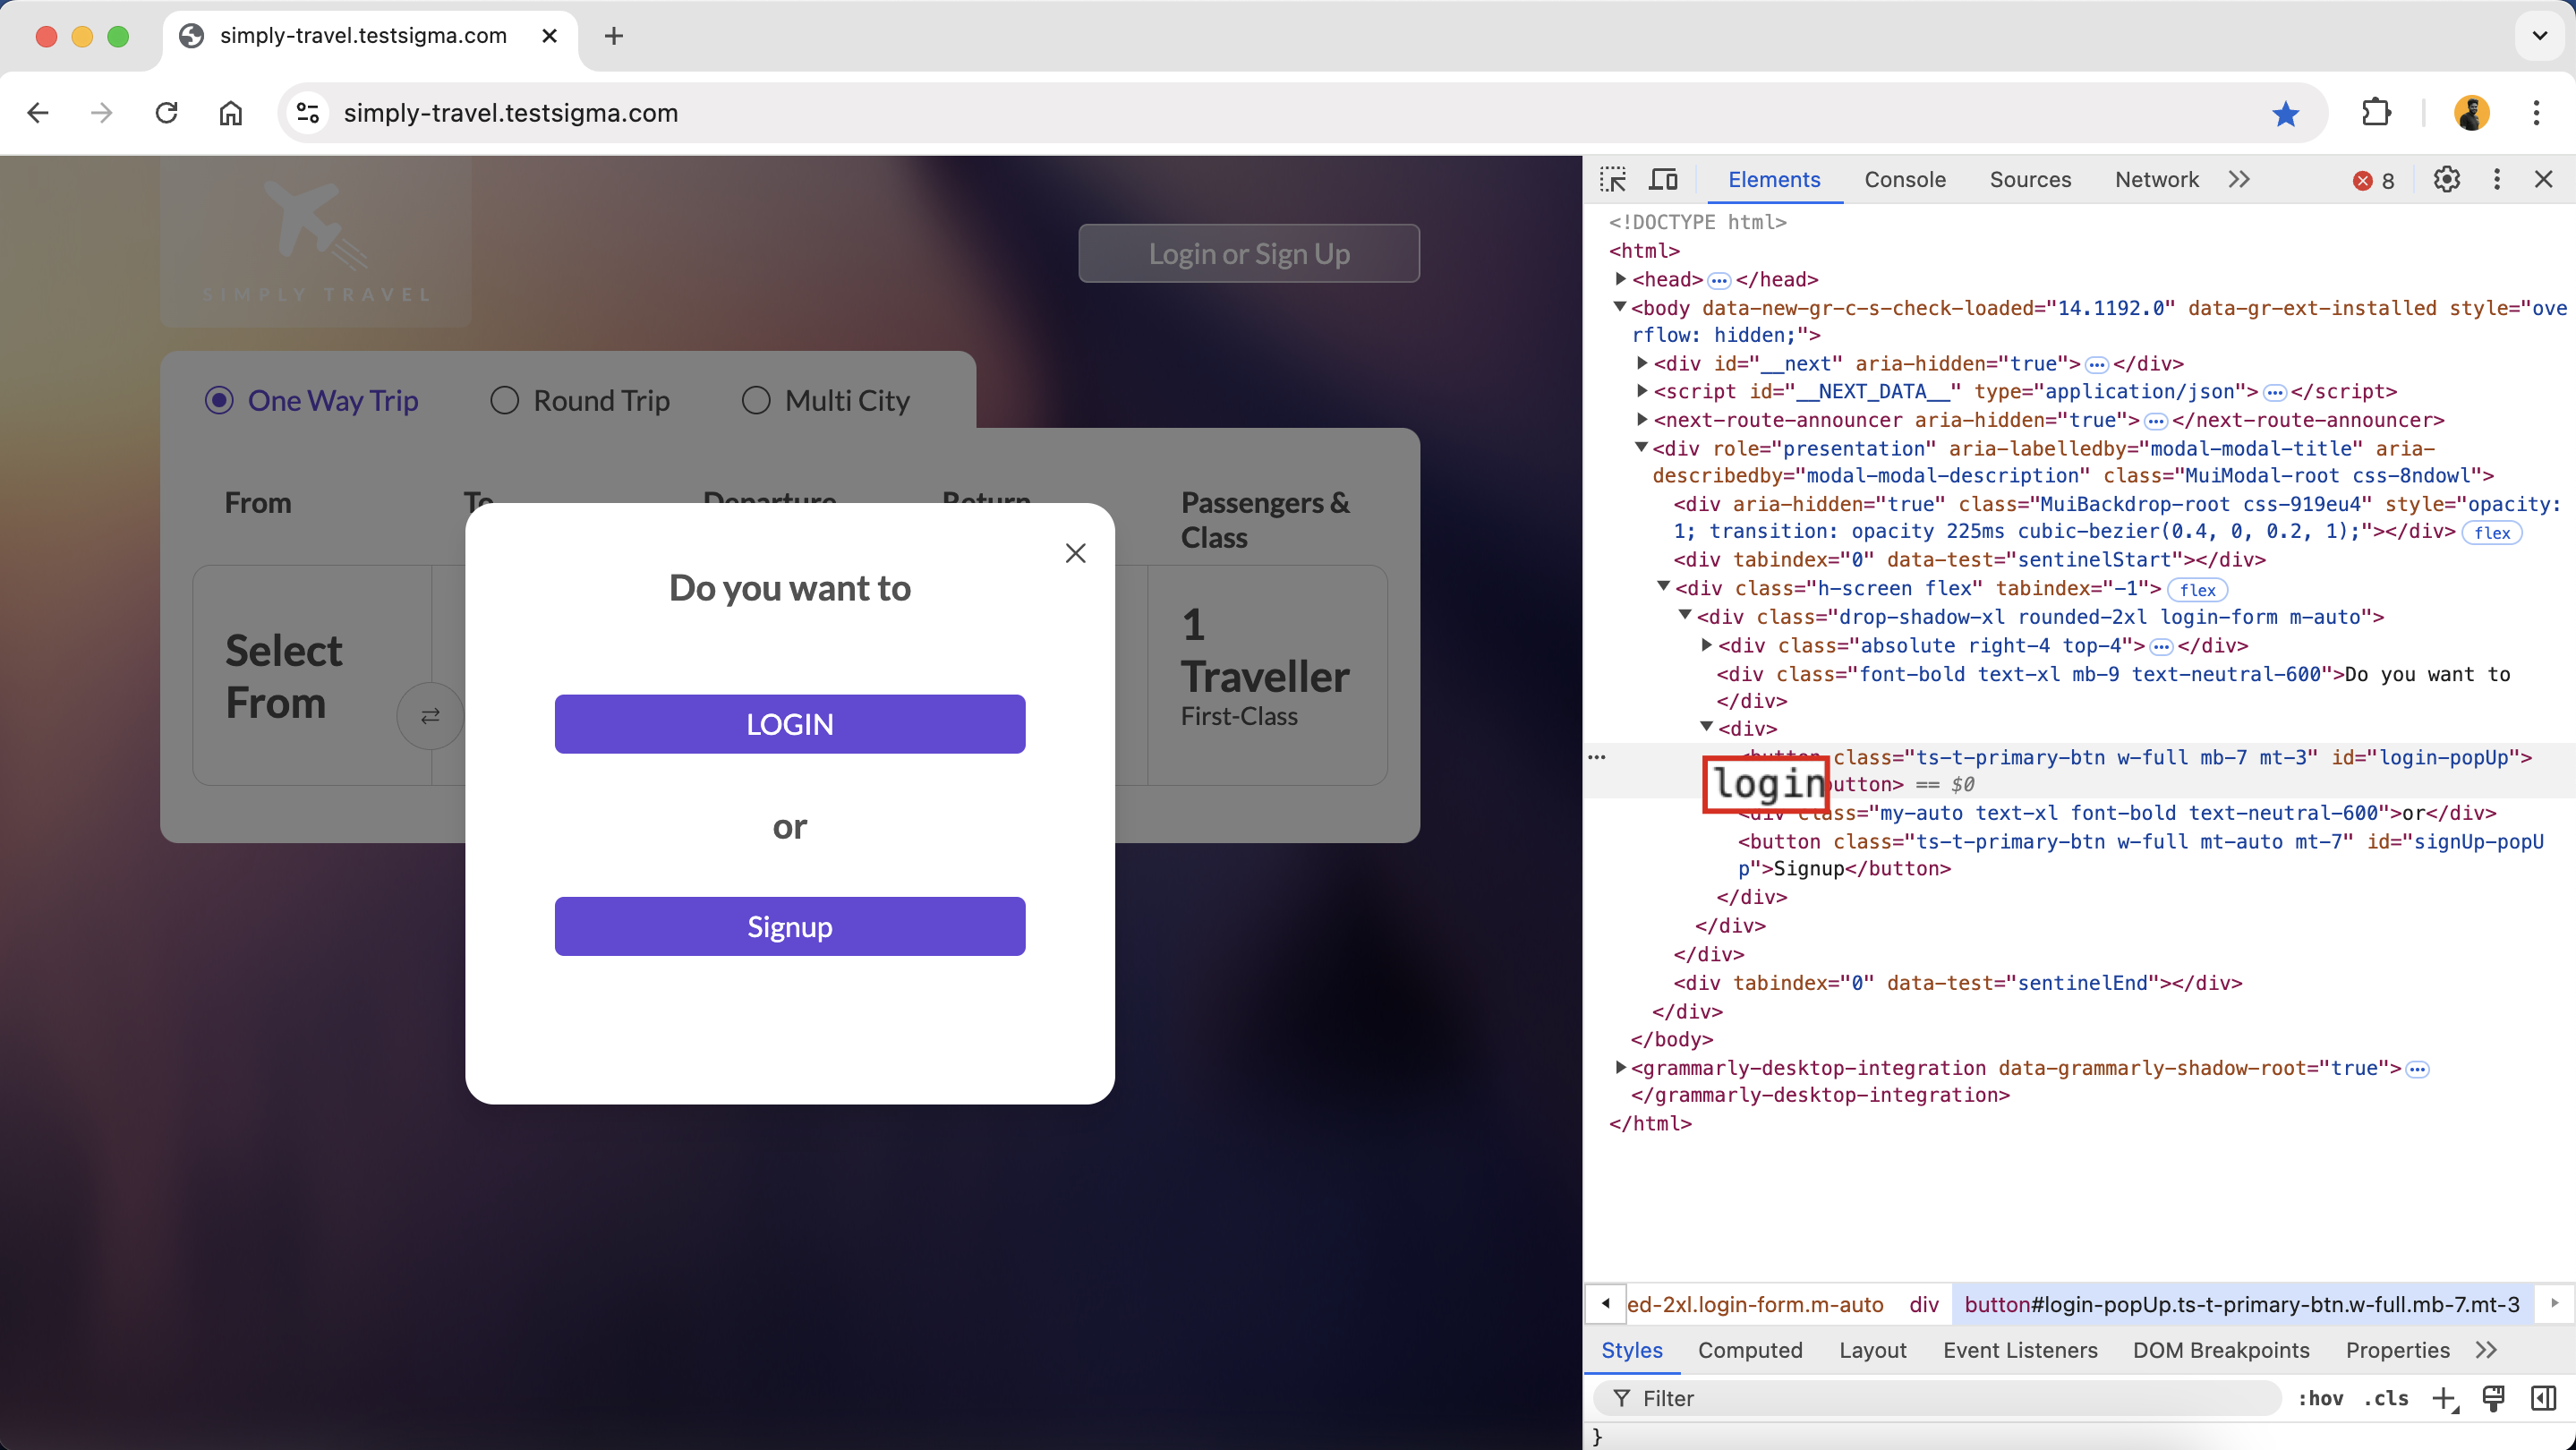Image resolution: width=2576 pixels, height=1450 pixels.
Task: Switch to the Elements tab
Action: point(1774,180)
